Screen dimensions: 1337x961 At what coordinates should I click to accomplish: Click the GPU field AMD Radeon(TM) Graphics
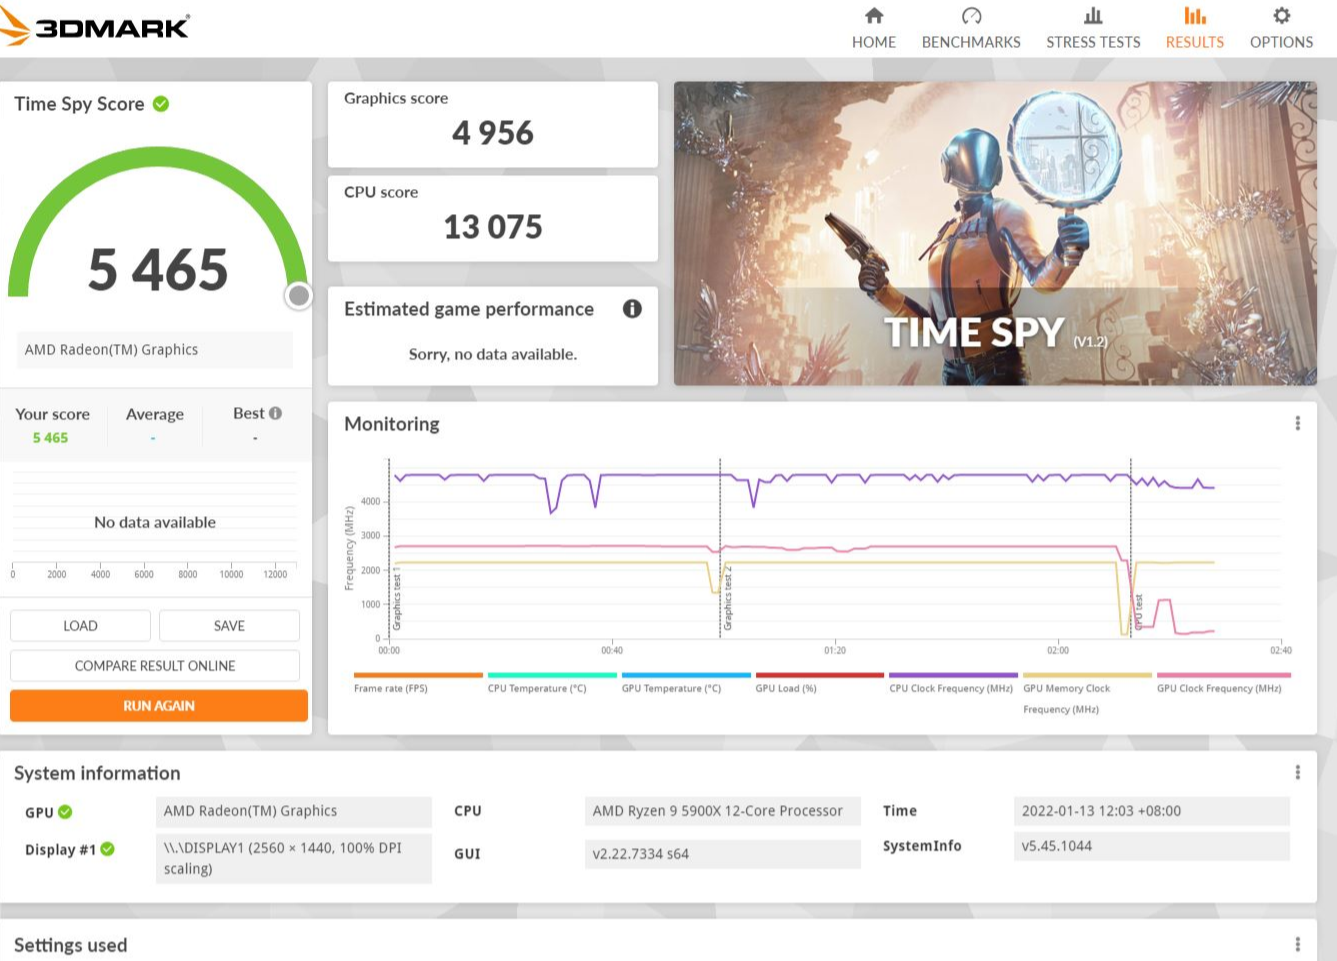tap(294, 811)
